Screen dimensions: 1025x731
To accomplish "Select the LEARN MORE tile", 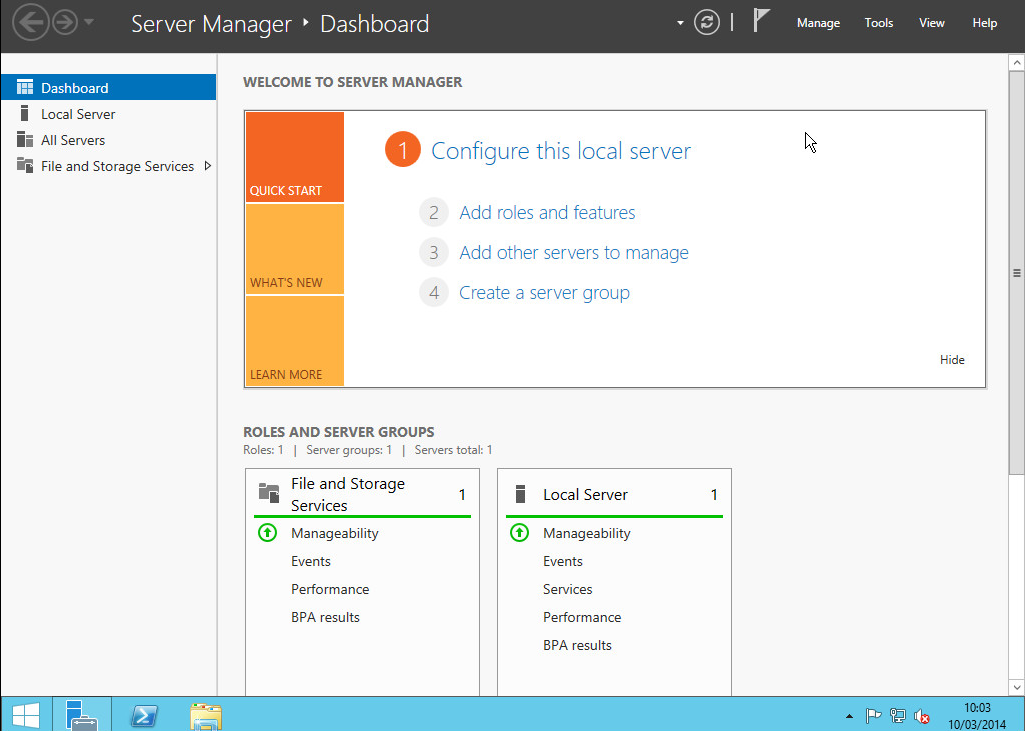I will 295,341.
